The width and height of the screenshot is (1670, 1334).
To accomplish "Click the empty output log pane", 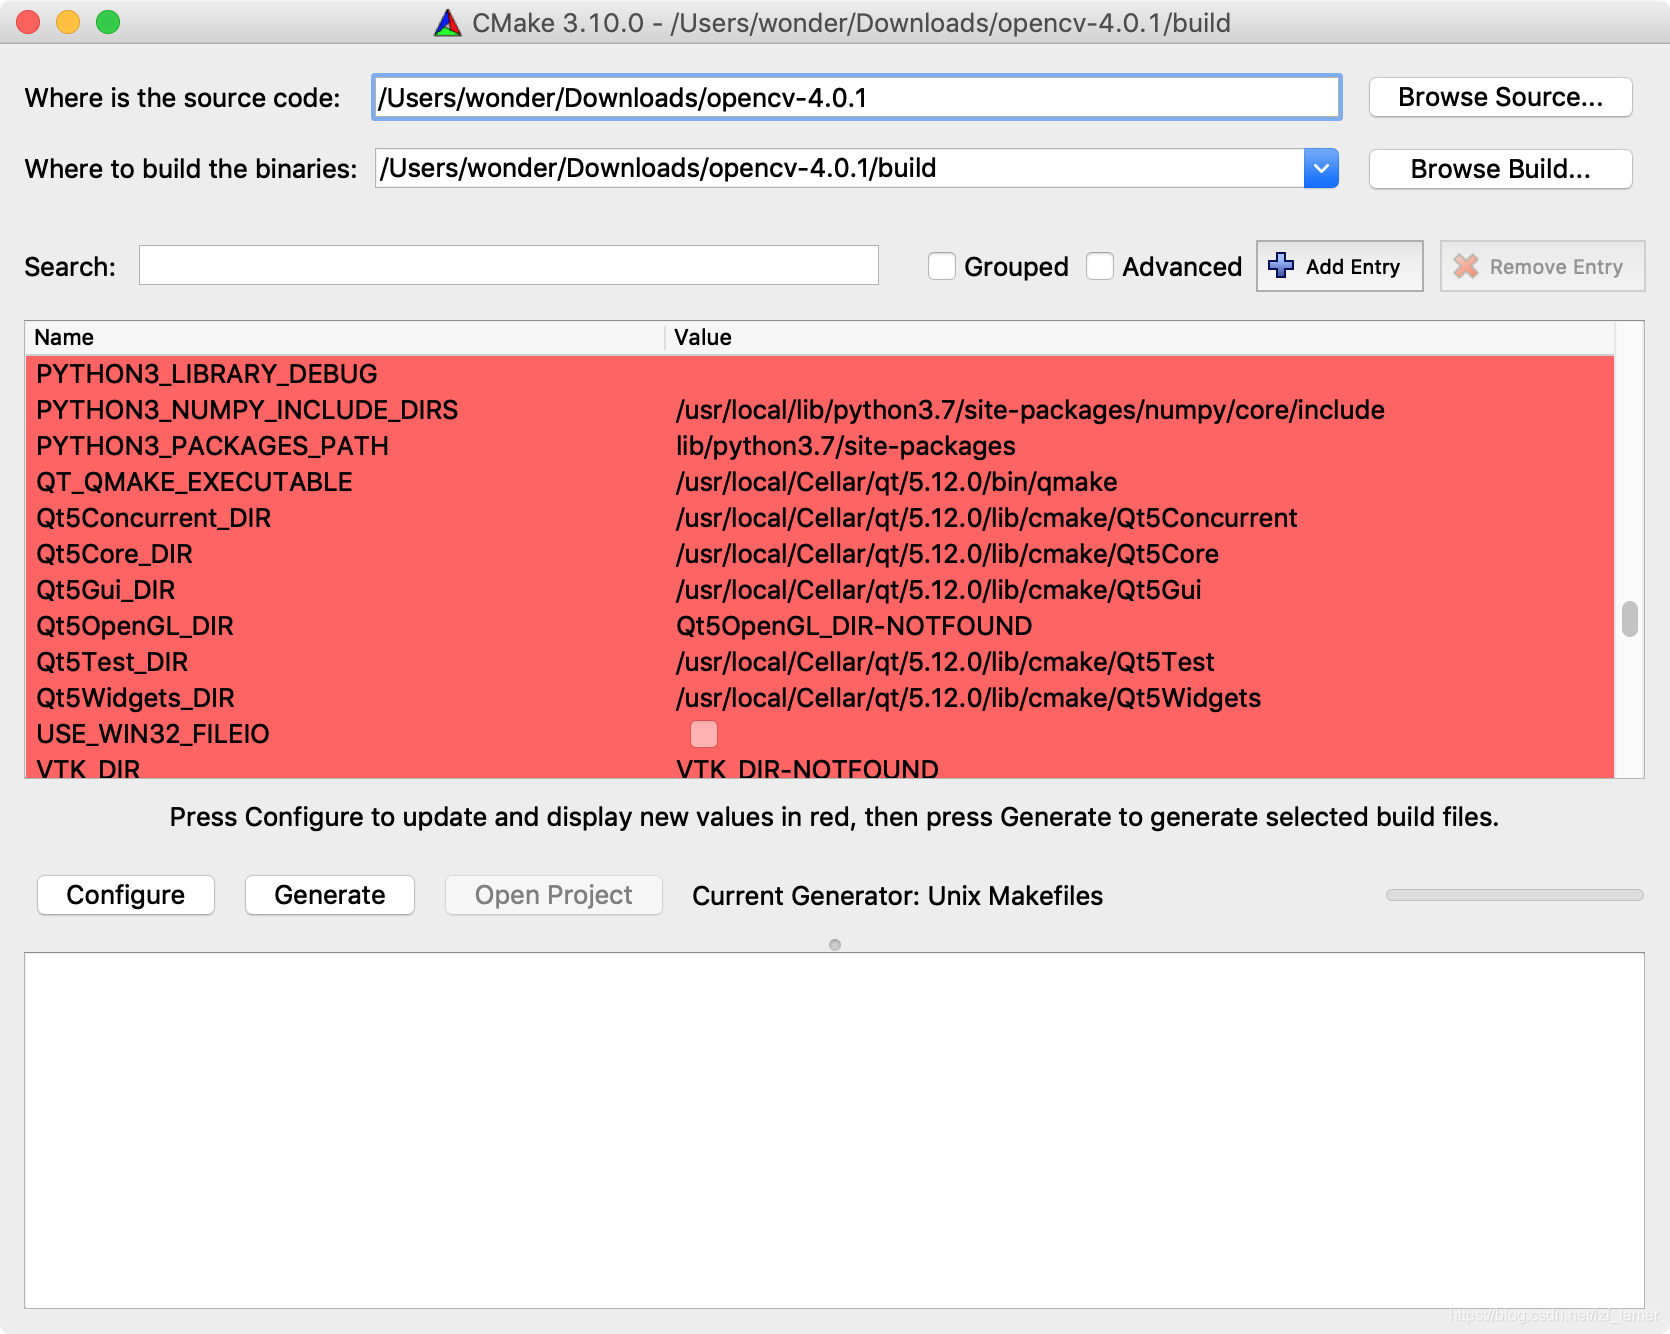I will [x=834, y=1130].
